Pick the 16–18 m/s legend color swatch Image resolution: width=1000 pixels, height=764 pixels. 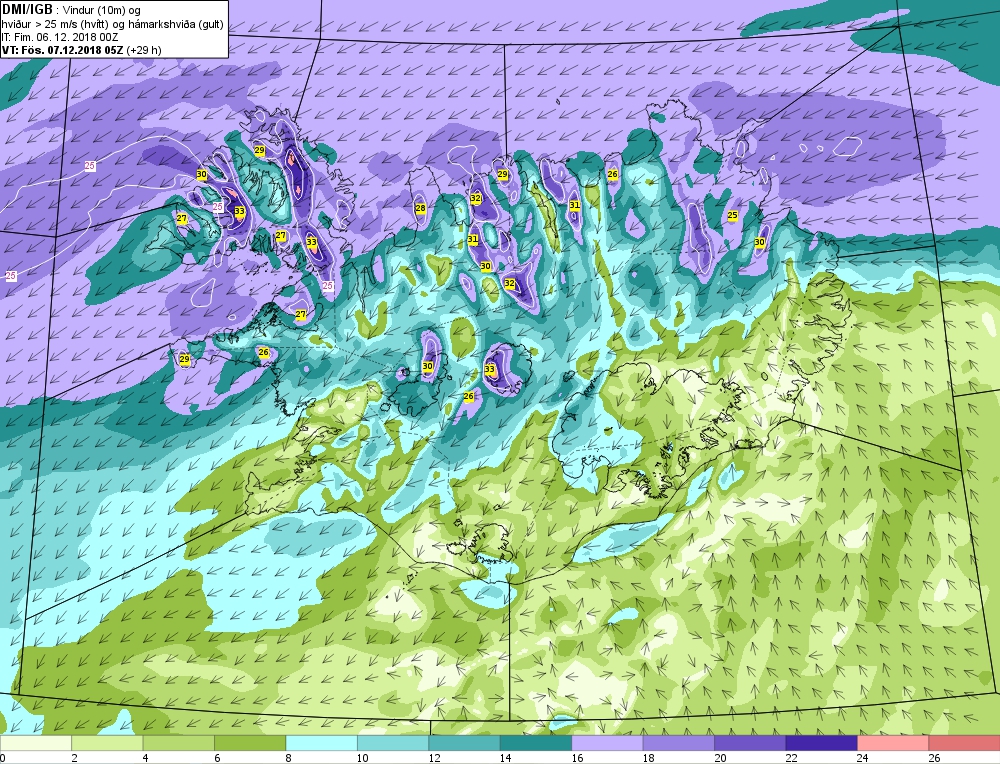coord(607,743)
